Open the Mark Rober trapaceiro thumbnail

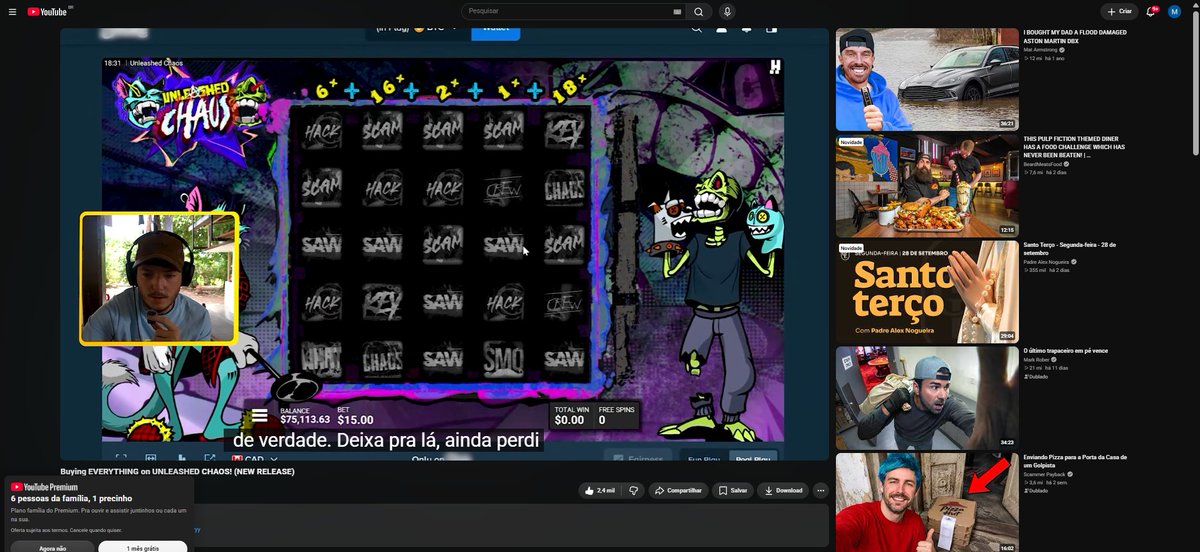click(x=927, y=397)
